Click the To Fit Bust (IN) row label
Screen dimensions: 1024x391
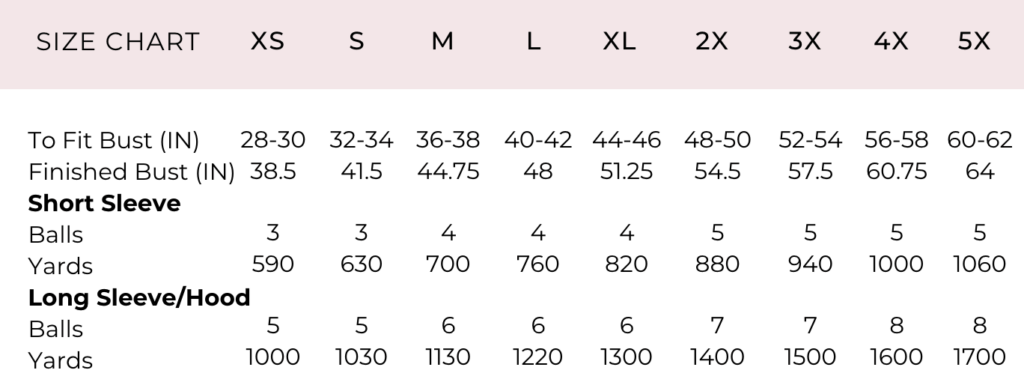pyautogui.click(x=114, y=140)
